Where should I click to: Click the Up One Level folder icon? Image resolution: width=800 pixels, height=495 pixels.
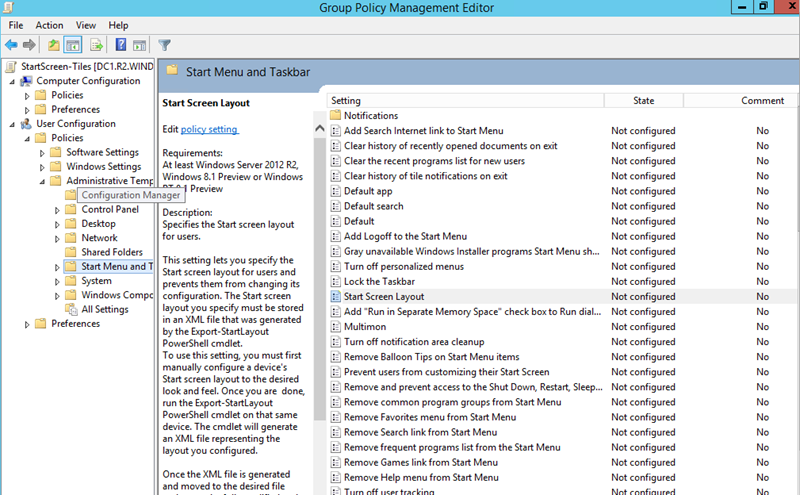point(54,45)
